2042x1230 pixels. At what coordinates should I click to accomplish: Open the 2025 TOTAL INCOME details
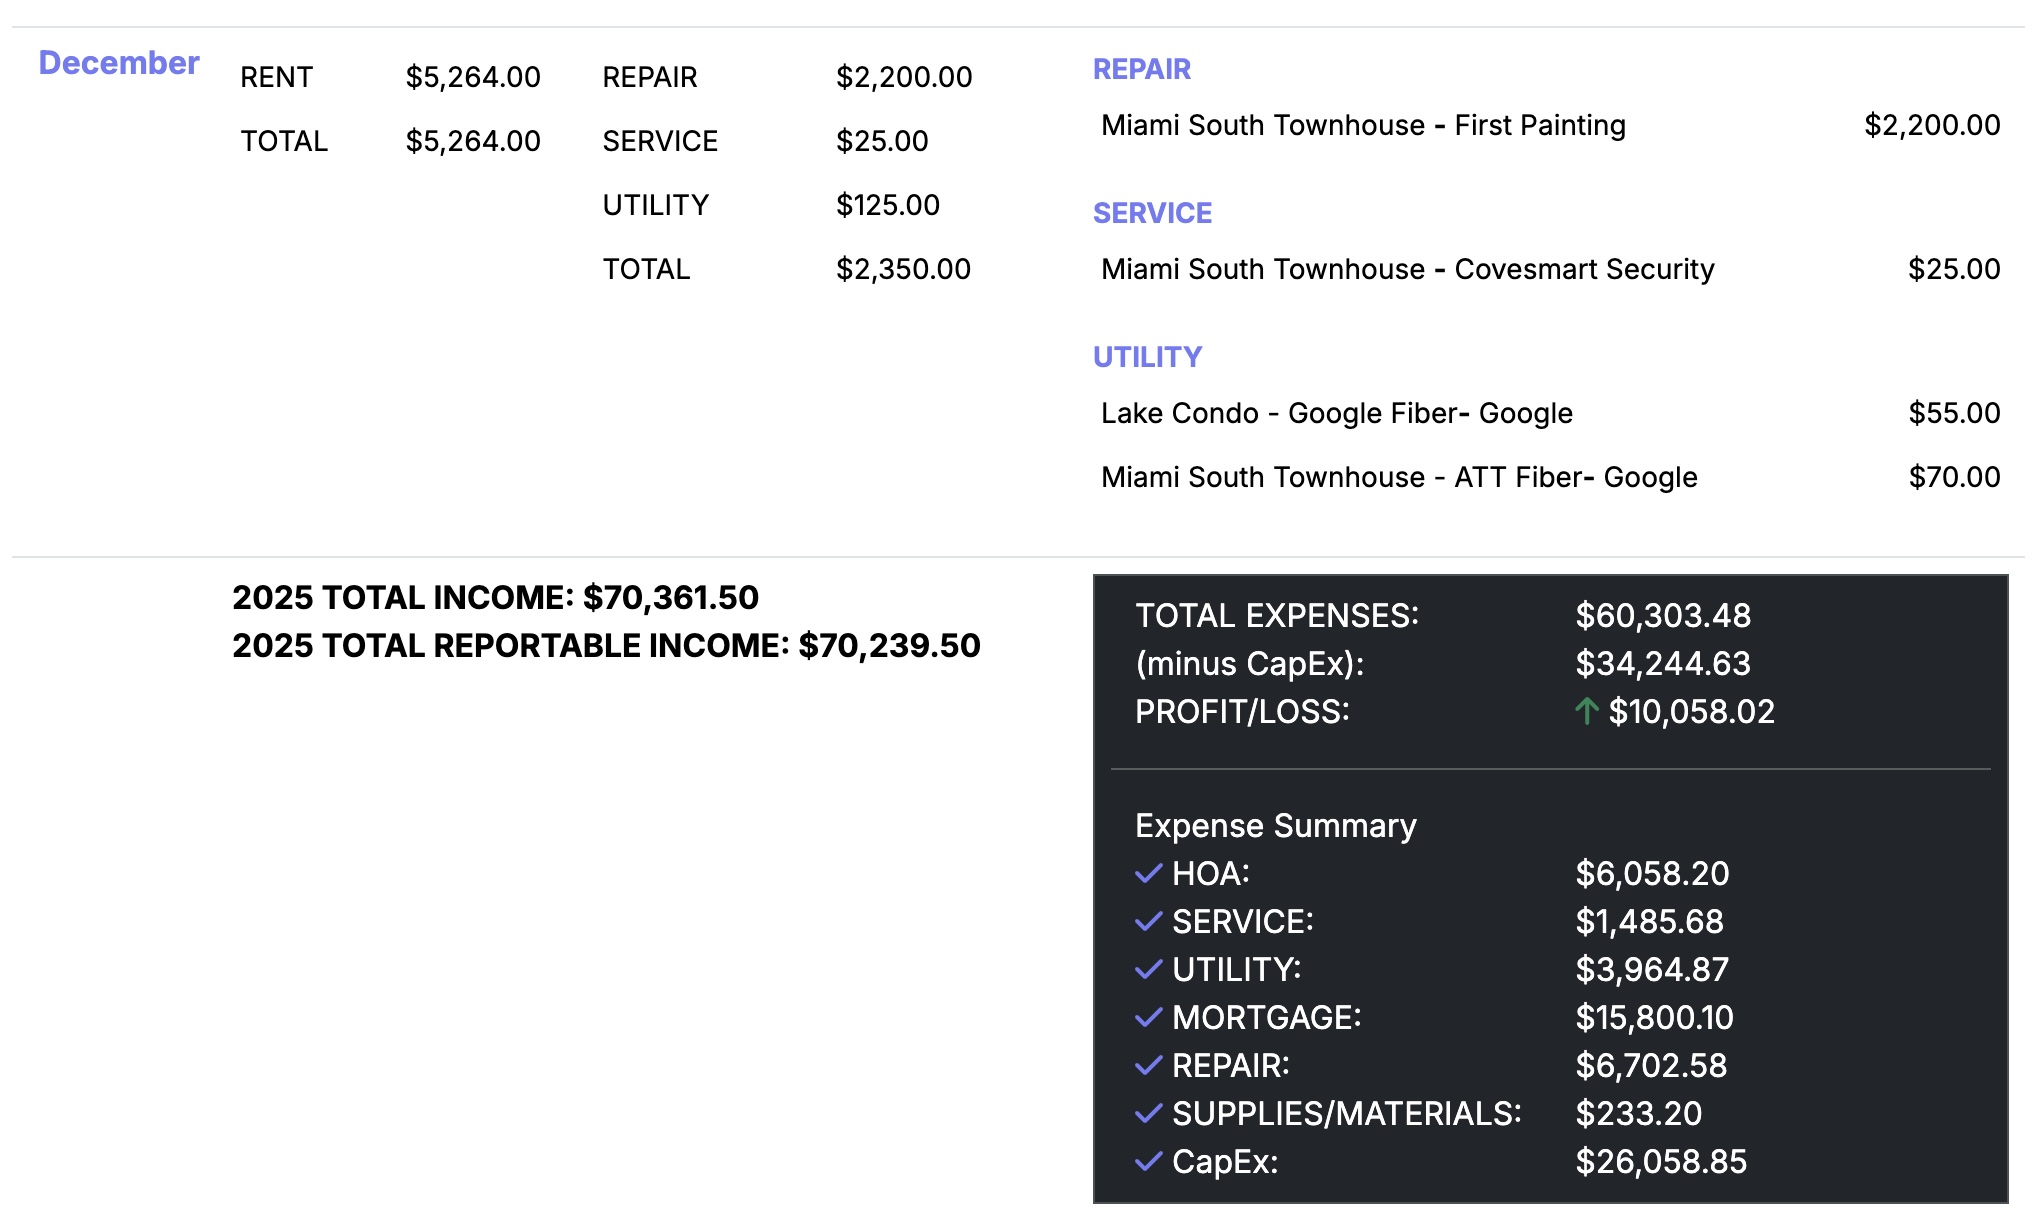(497, 596)
